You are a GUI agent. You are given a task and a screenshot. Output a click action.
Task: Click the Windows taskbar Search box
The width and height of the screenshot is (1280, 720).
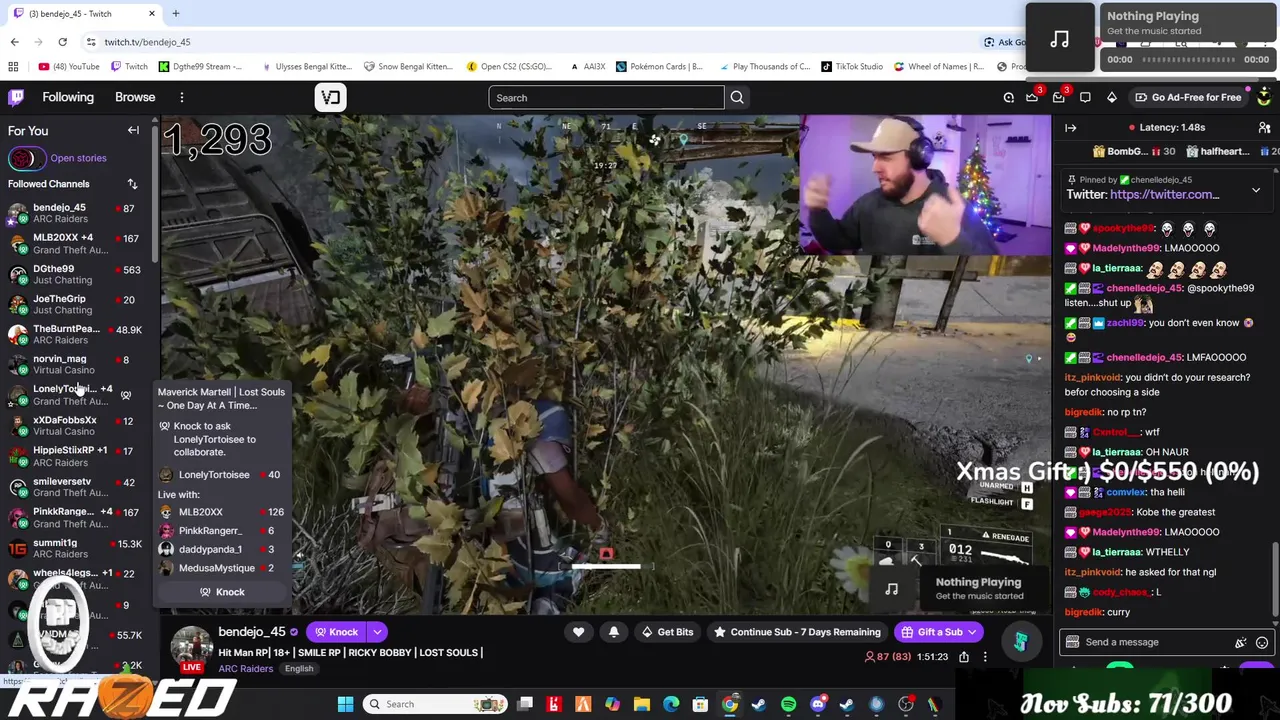coord(434,704)
